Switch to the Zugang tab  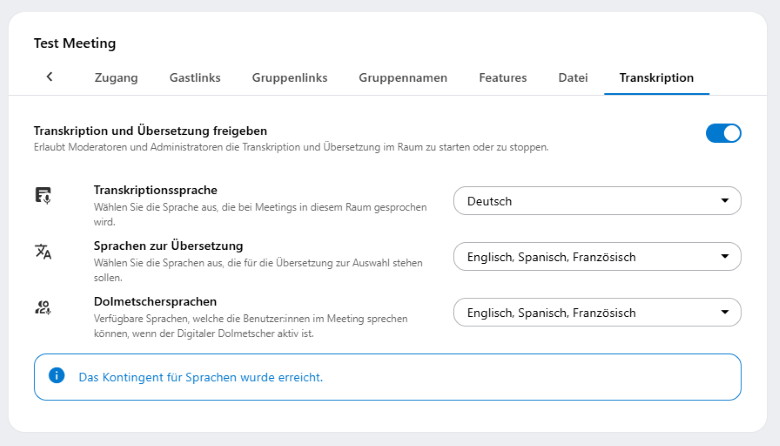click(x=116, y=78)
